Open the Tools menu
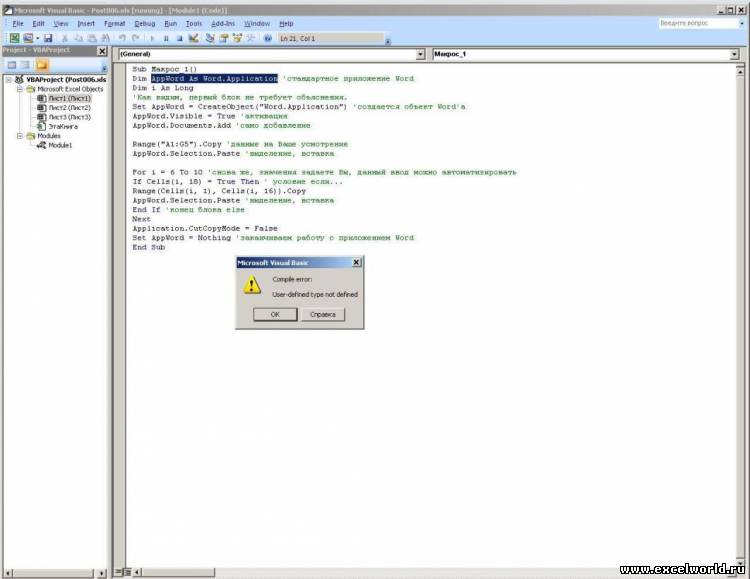This screenshot has height=579, width=750. (194, 23)
